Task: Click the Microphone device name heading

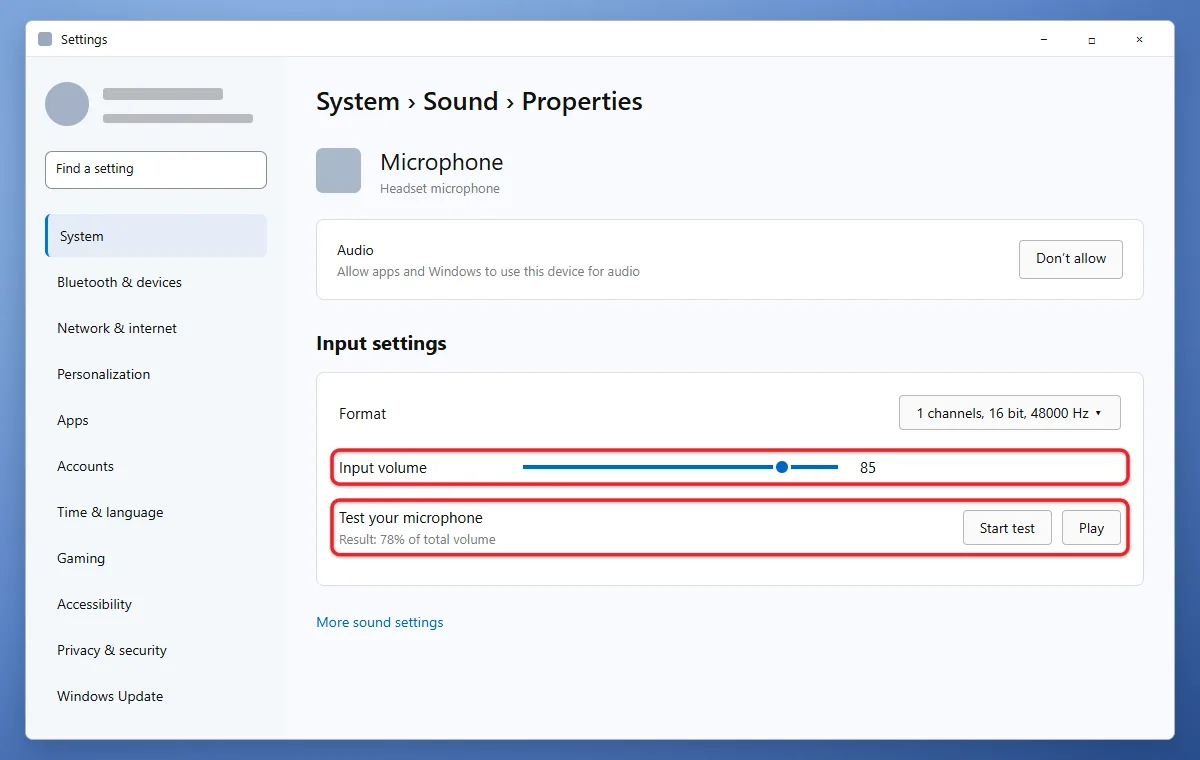Action: pos(441,162)
